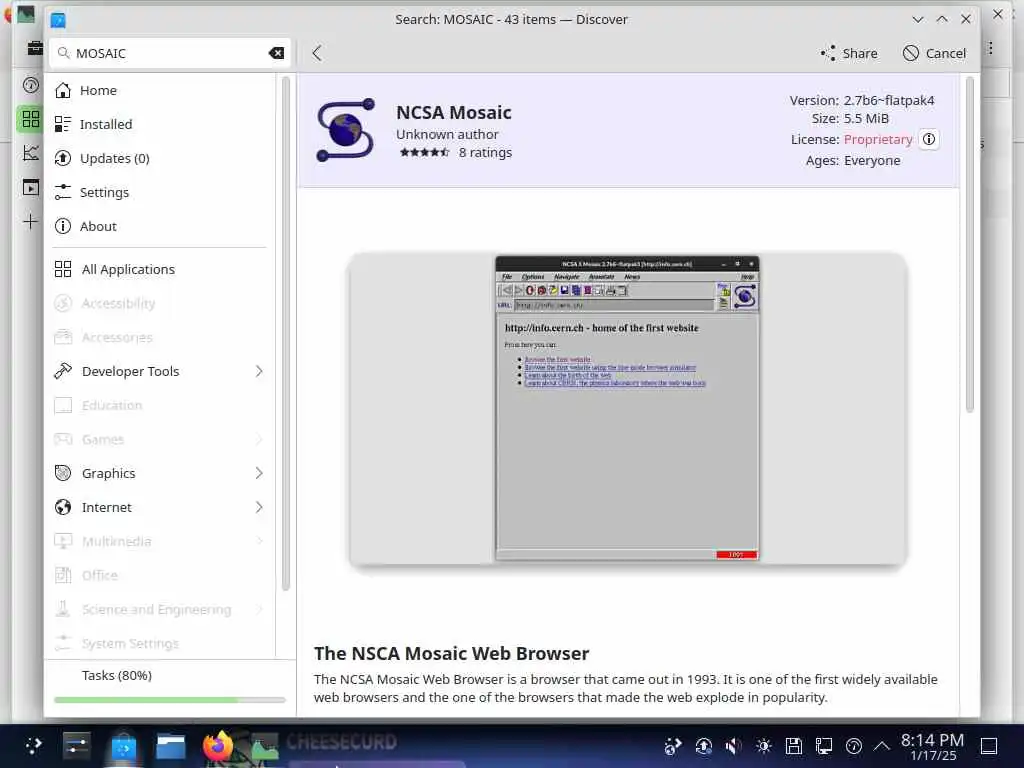Click the Share button
The height and width of the screenshot is (768, 1024).
pyautogui.click(x=849, y=53)
